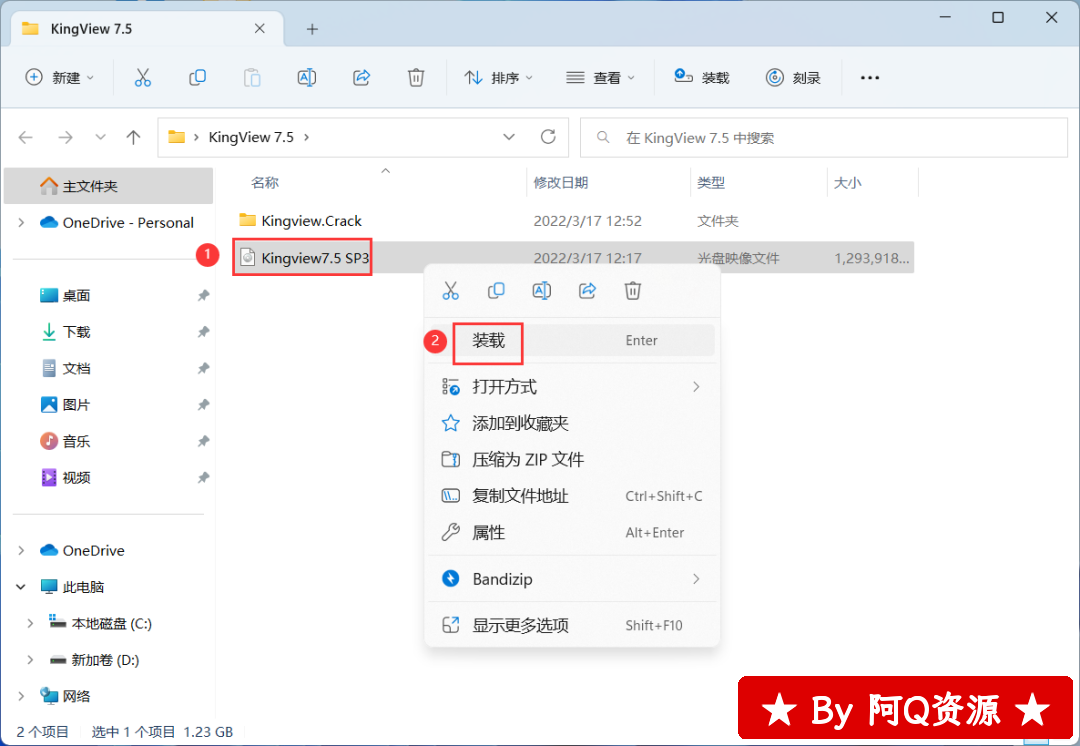Image resolution: width=1080 pixels, height=746 pixels.
Task: Click the Cut icon in the toolbar
Action: click(x=143, y=77)
